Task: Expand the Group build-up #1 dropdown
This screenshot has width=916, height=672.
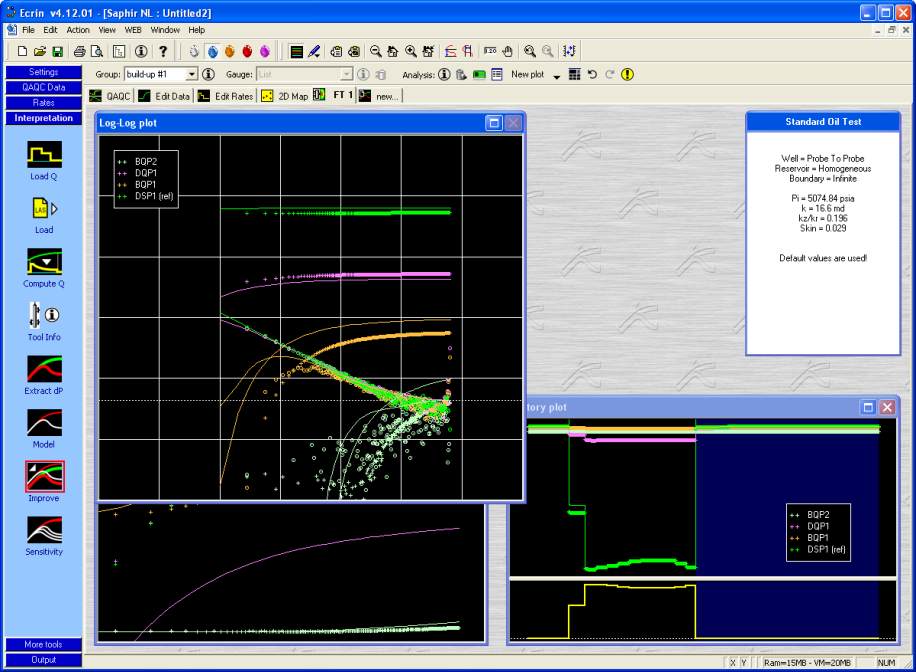Action: [192, 75]
